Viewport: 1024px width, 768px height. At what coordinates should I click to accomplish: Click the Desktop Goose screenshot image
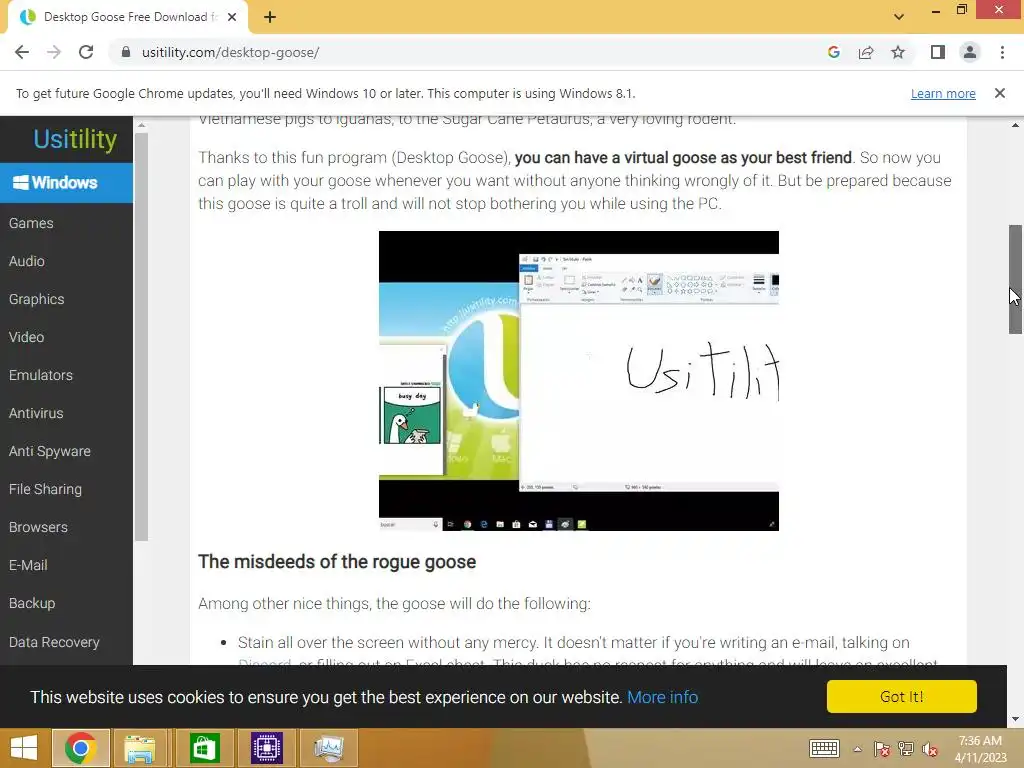coord(579,381)
